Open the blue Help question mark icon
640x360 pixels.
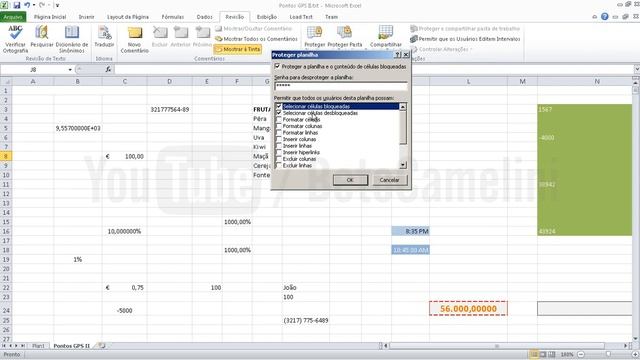tap(604, 17)
